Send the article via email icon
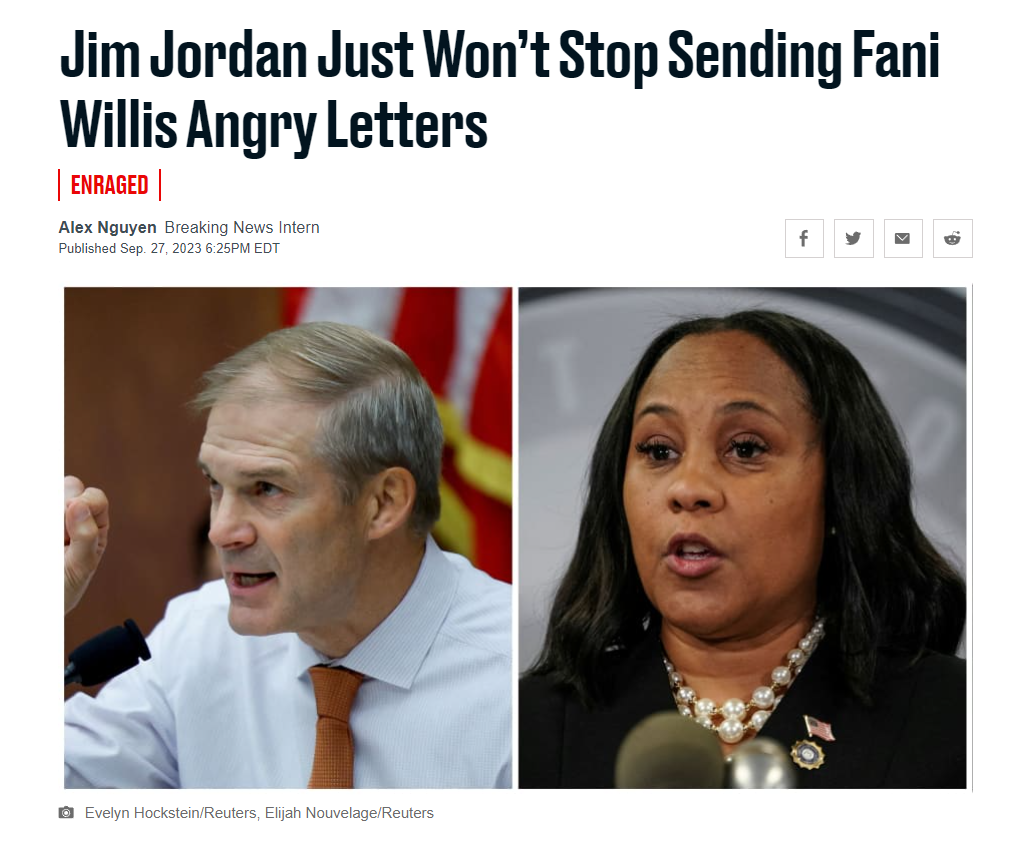 tap(903, 239)
